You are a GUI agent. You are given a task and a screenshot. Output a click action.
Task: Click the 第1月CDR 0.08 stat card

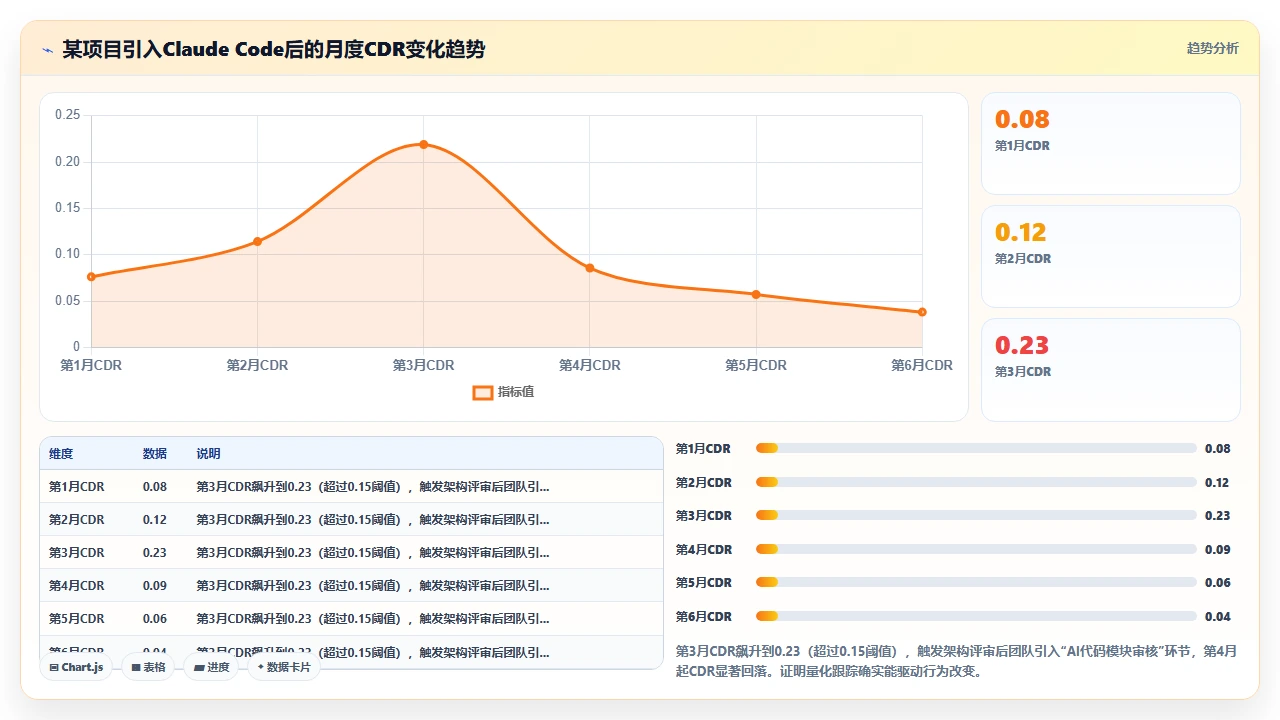point(1110,143)
